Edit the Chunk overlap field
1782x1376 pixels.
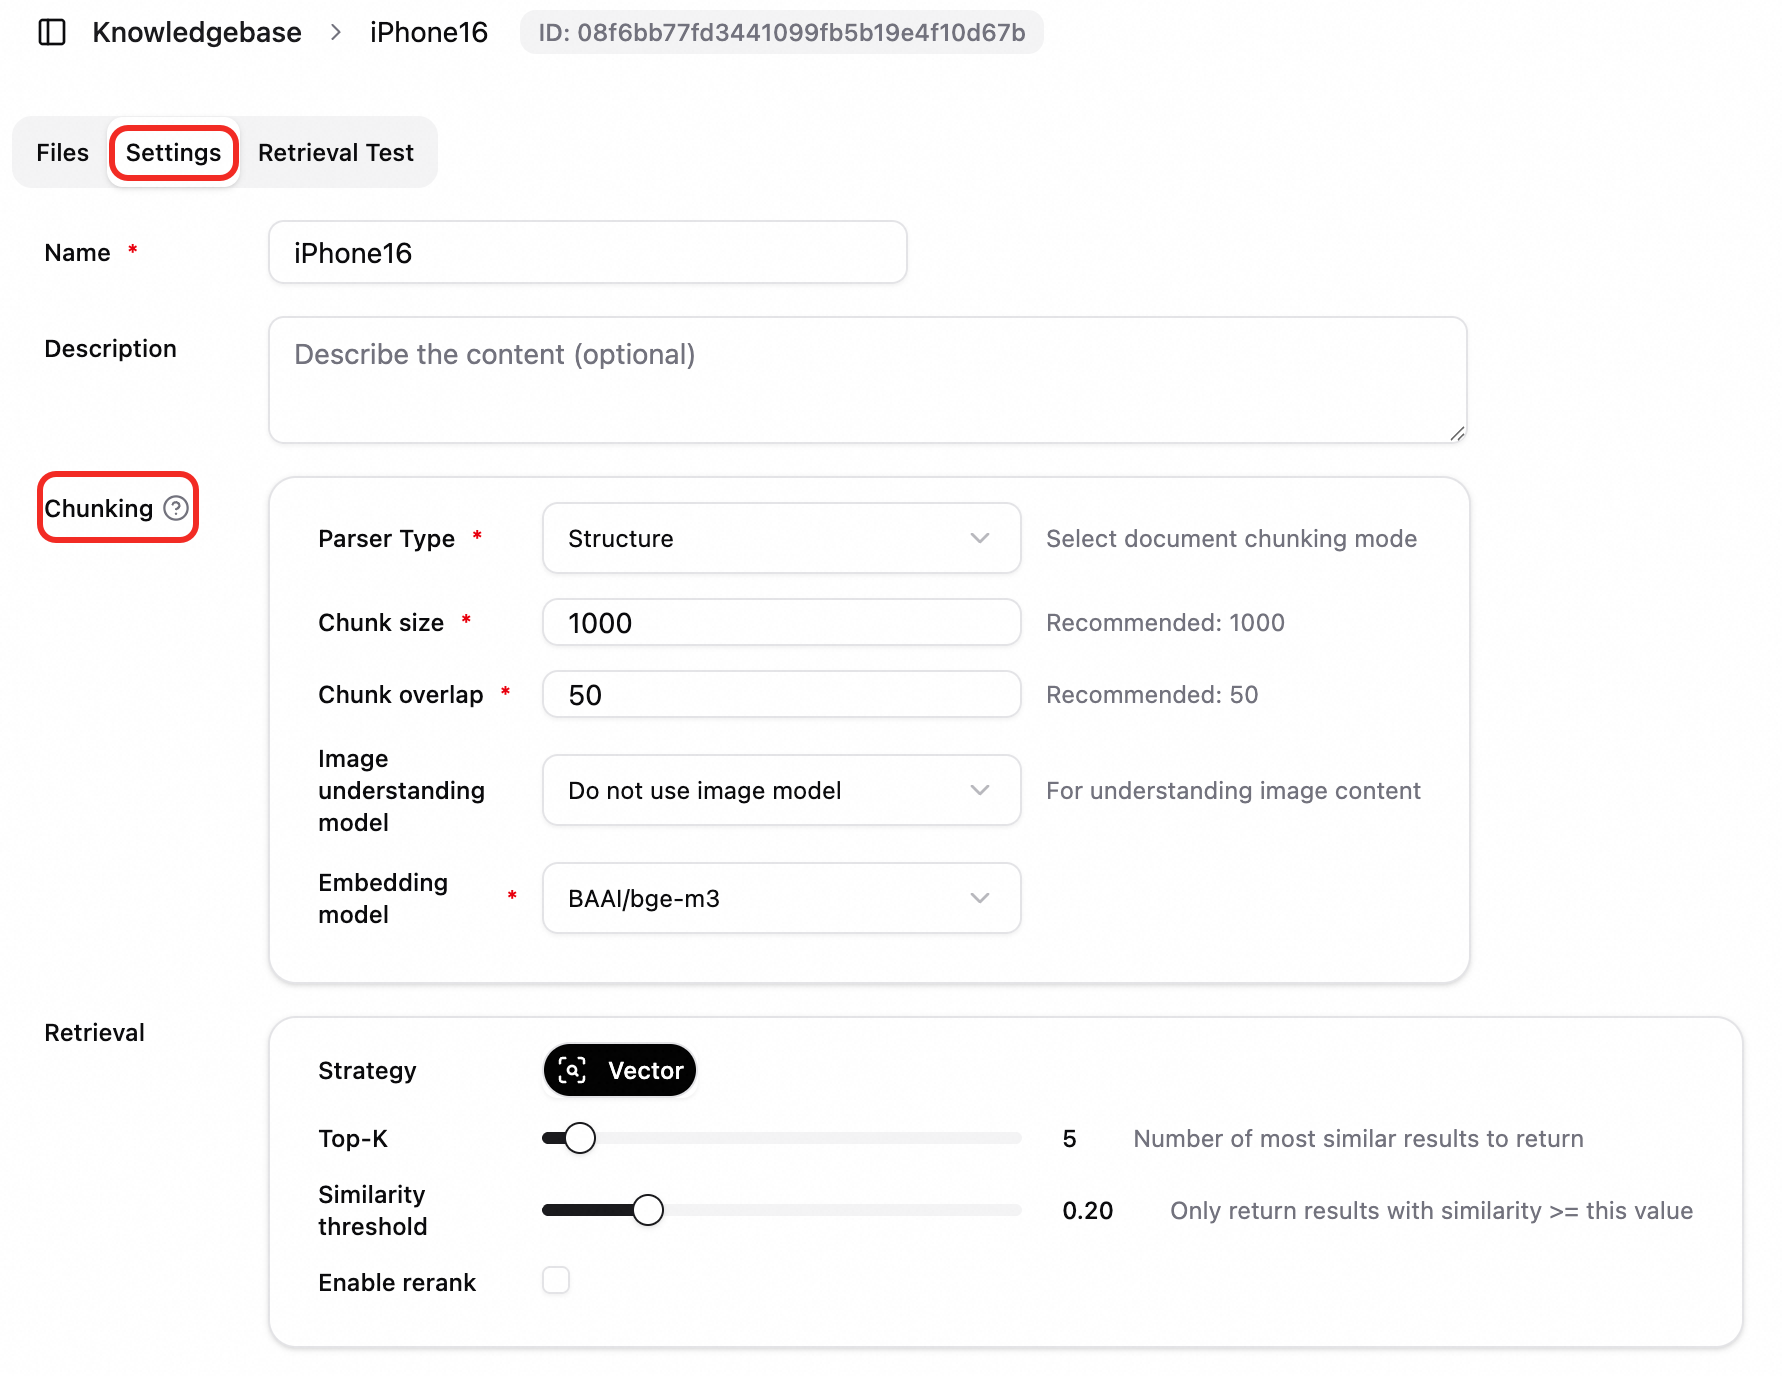coord(781,694)
